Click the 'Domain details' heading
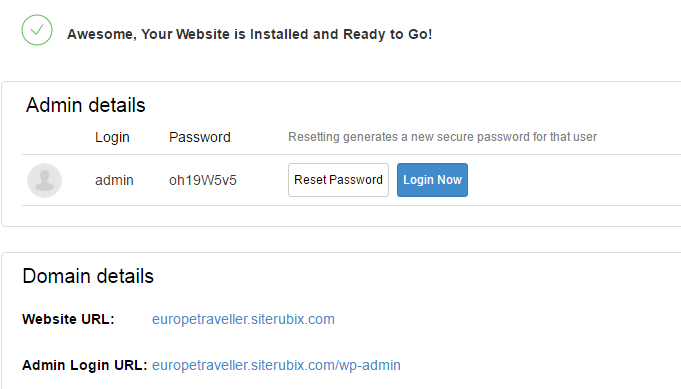Image resolution: width=681 pixels, height=389 pixels. tap(88, 276)
